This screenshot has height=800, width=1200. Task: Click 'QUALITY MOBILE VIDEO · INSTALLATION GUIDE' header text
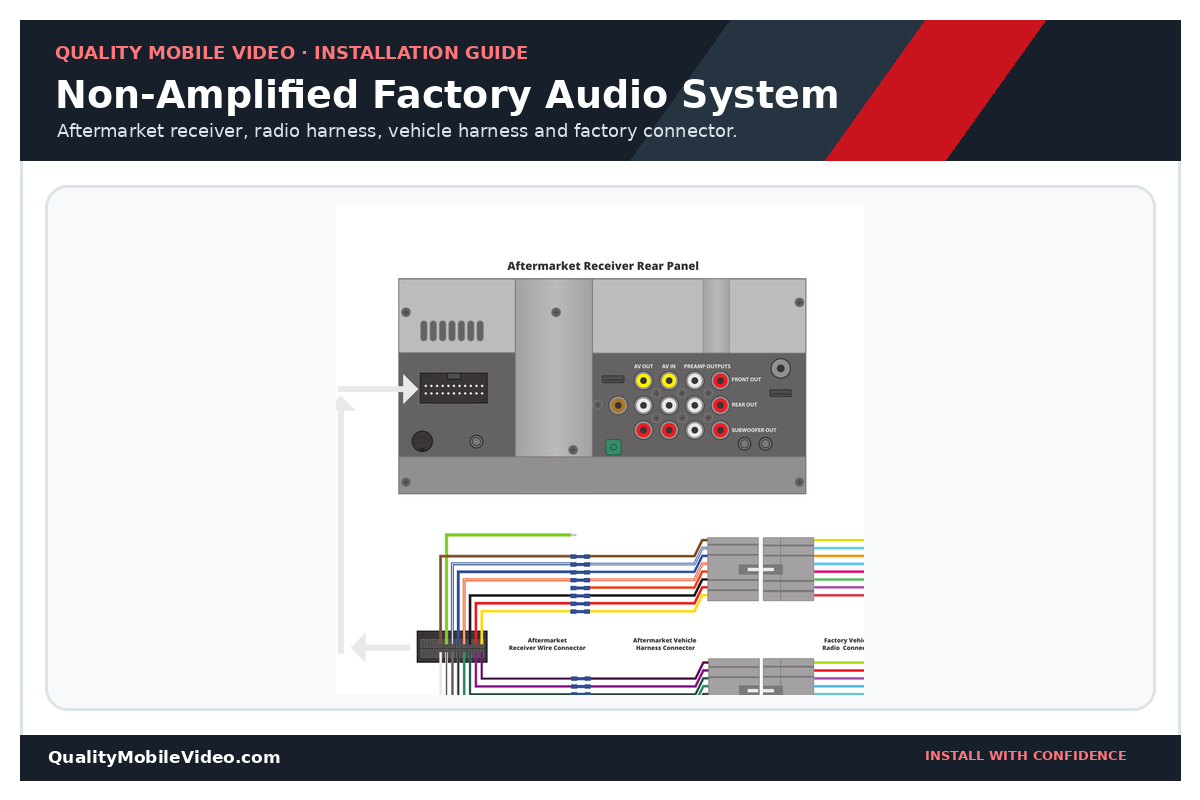tap(291, 54)
